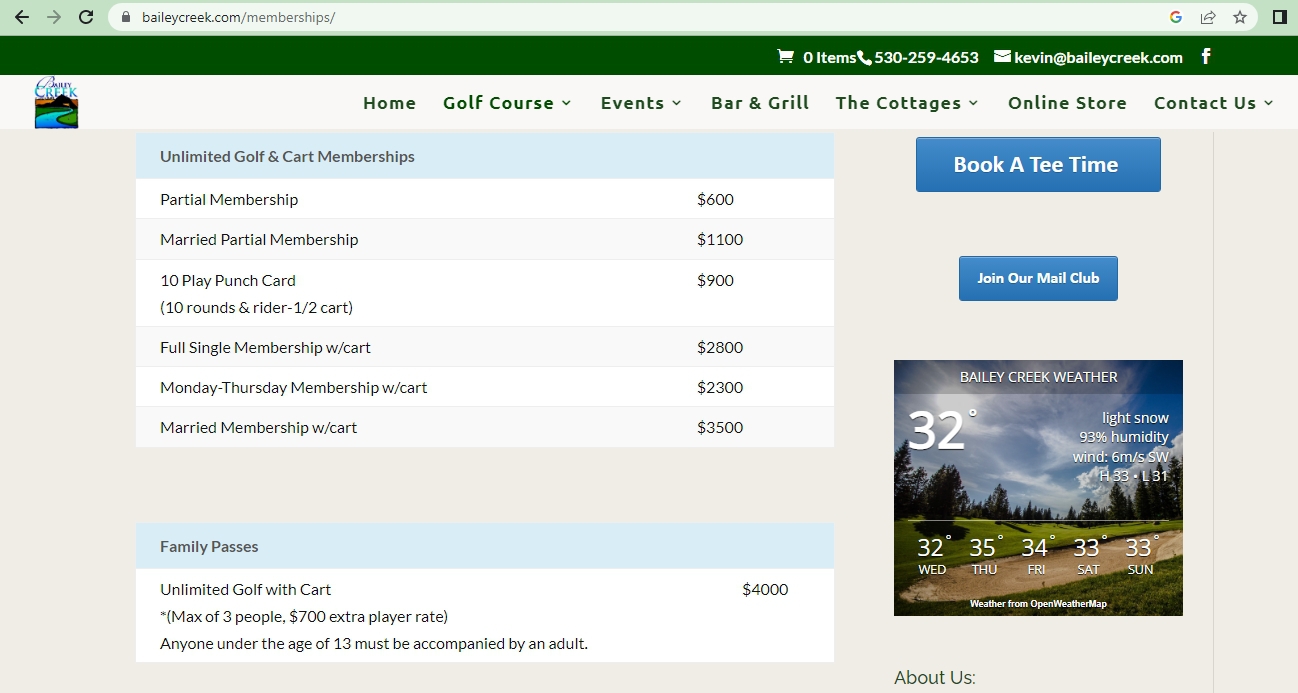Click the browser forward arrow
This screenshot has height=693, width=1298.
54,17
